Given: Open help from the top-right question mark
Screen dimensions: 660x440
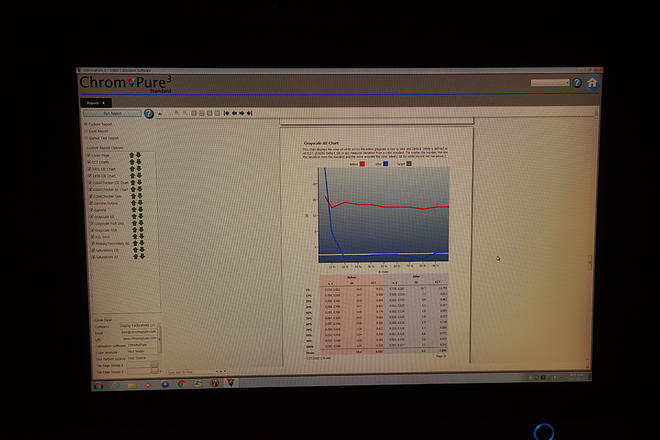Looking at the screenshot, I should pos(577,83).
